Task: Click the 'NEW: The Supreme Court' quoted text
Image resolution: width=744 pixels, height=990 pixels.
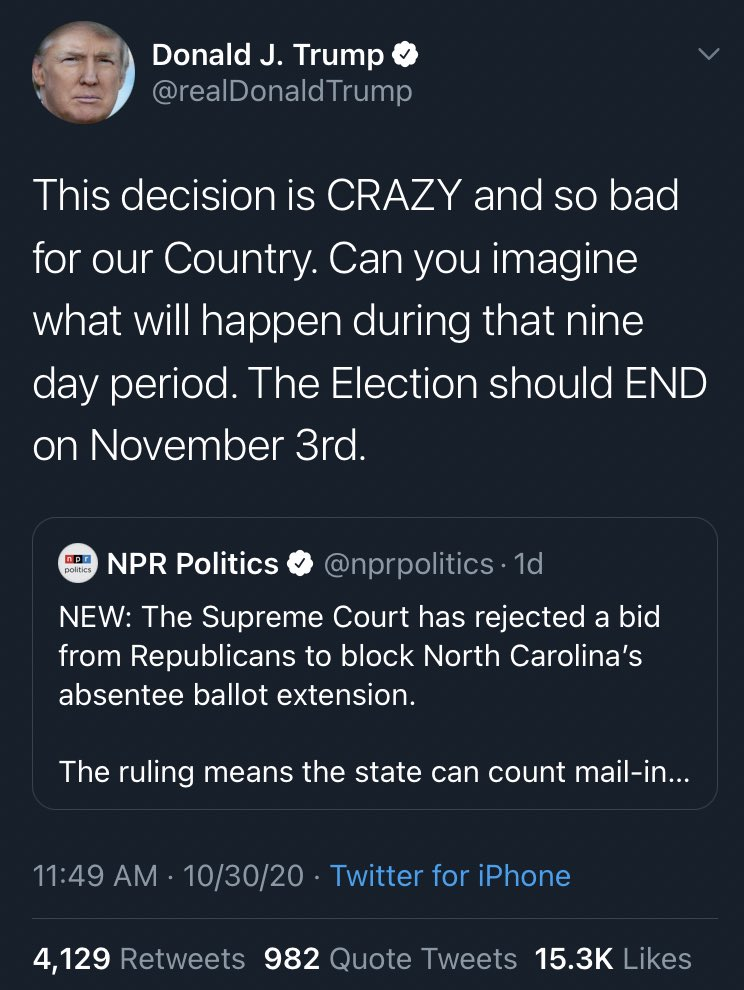Action: tap(359, 655)
